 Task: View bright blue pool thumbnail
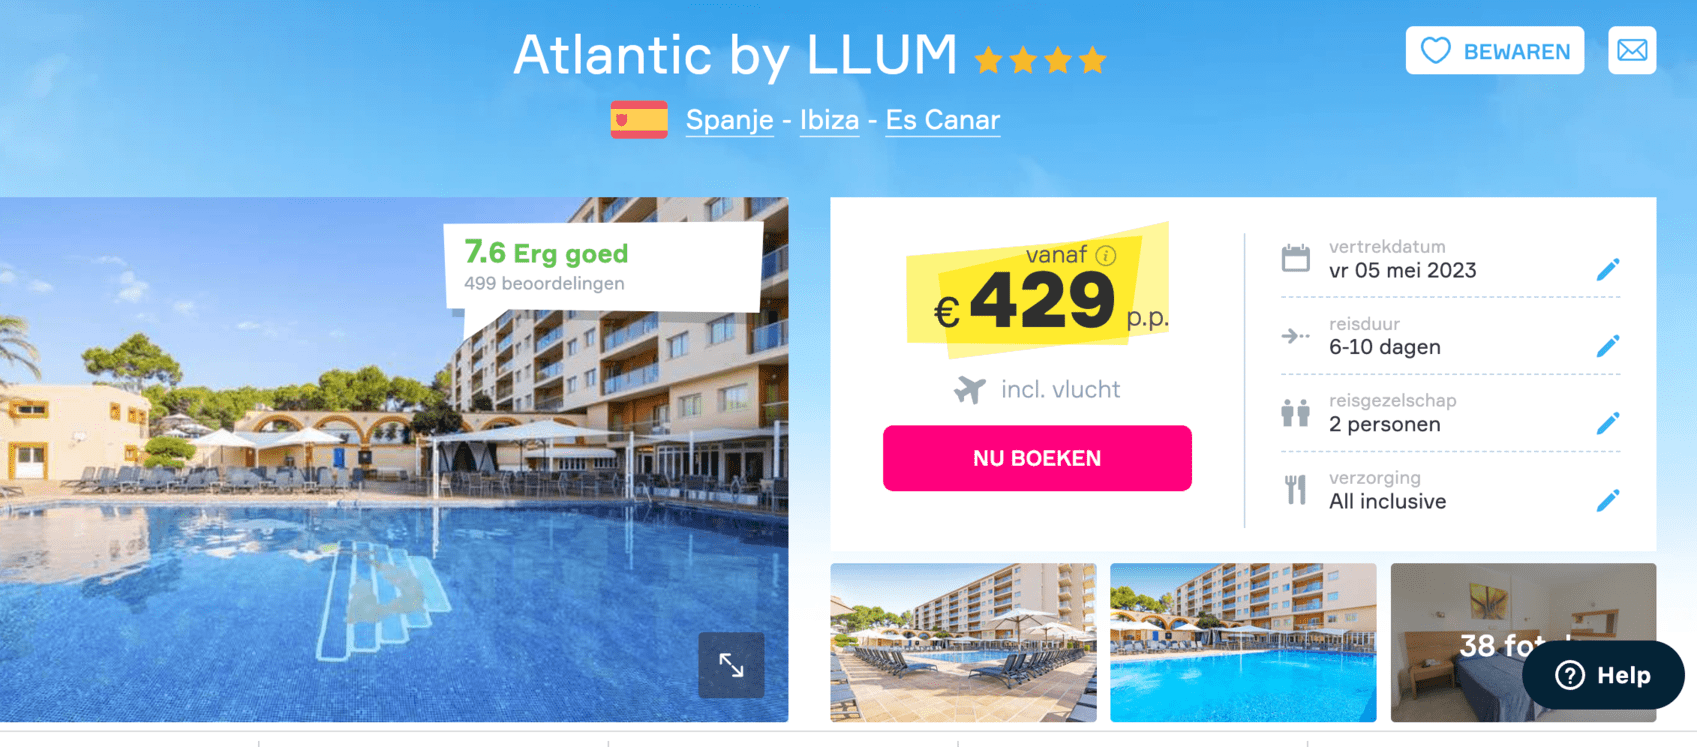(1243, 642)
